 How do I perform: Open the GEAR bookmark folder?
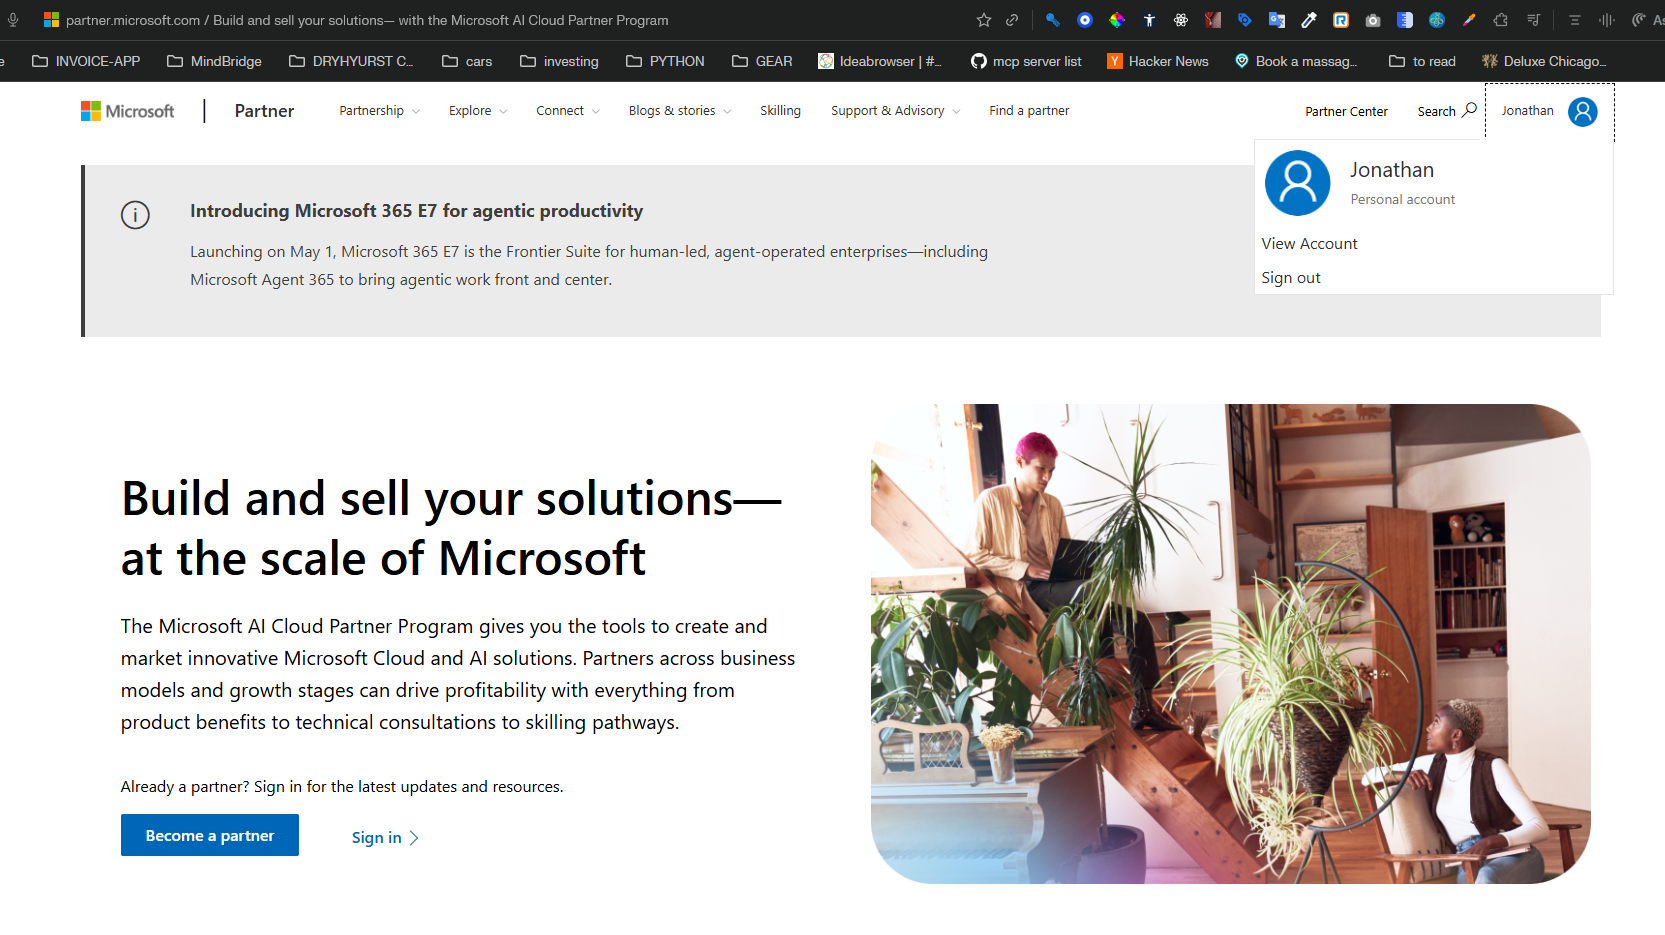(x=762, y=61)
